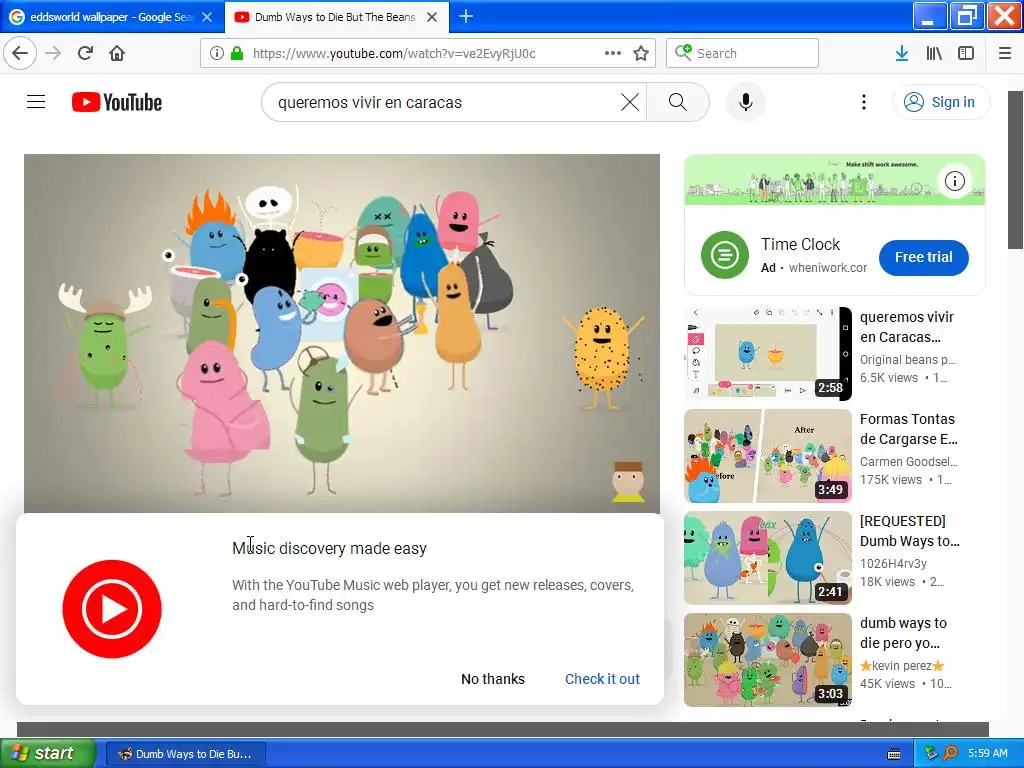Toggle the Firefox sidebar icon

click(x=966, y=53)
